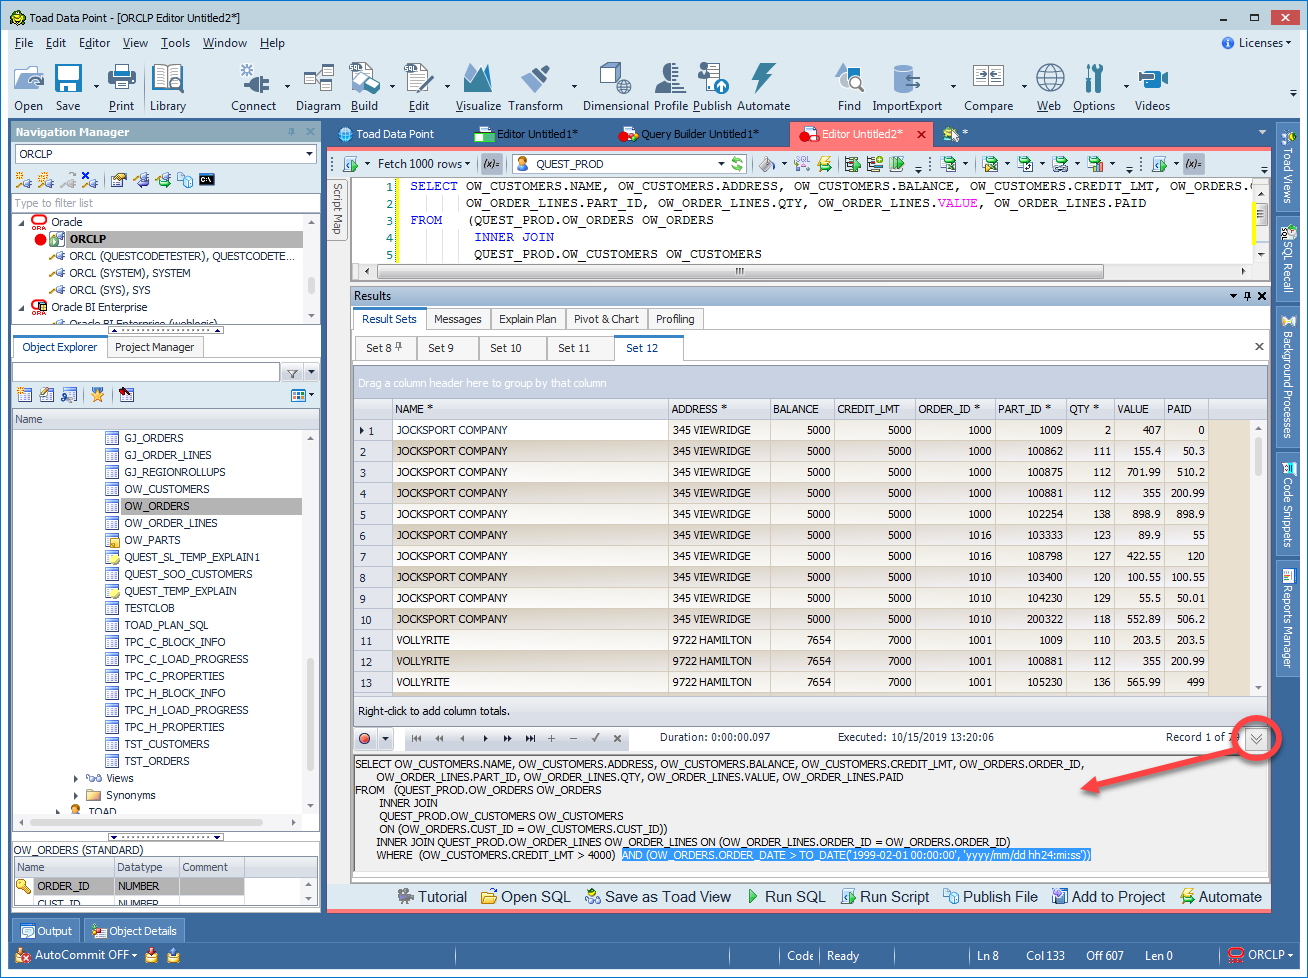This screenshot has width=1308, height=978.
Task: Open the Object Details bottom tab
Action: (134, 931)
